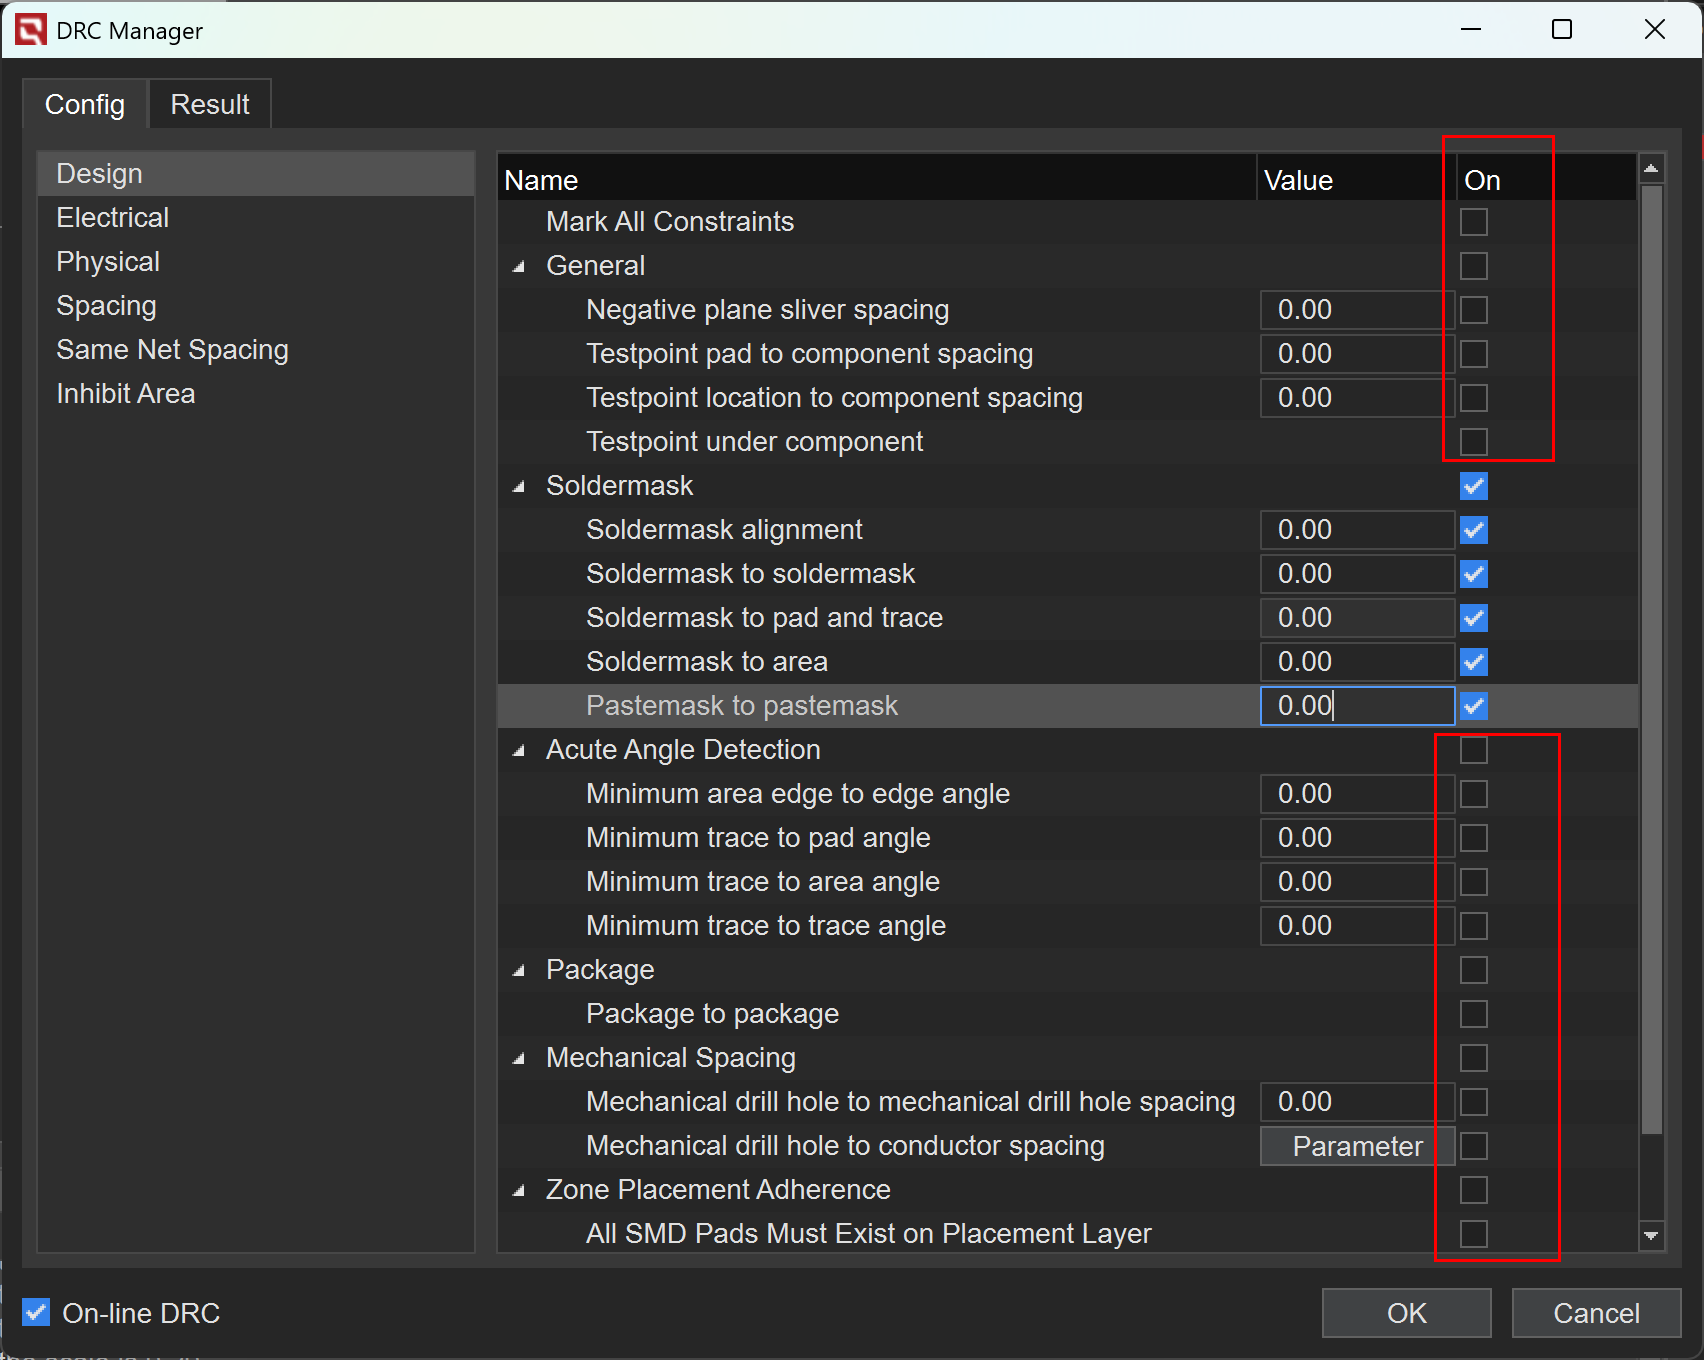Click the DRC Manager app icon
Image resolution: width=1704 pixels, height=1360 pixels.
(30, 30)
